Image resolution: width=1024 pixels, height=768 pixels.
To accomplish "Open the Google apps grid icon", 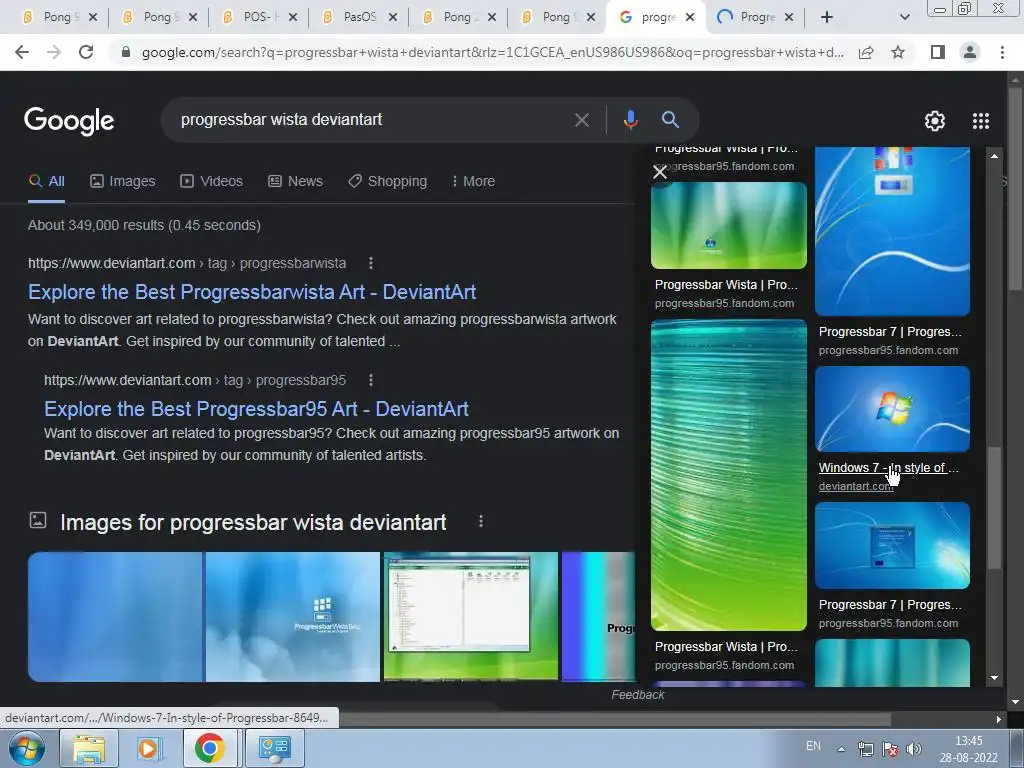I will tap(981, 121).
